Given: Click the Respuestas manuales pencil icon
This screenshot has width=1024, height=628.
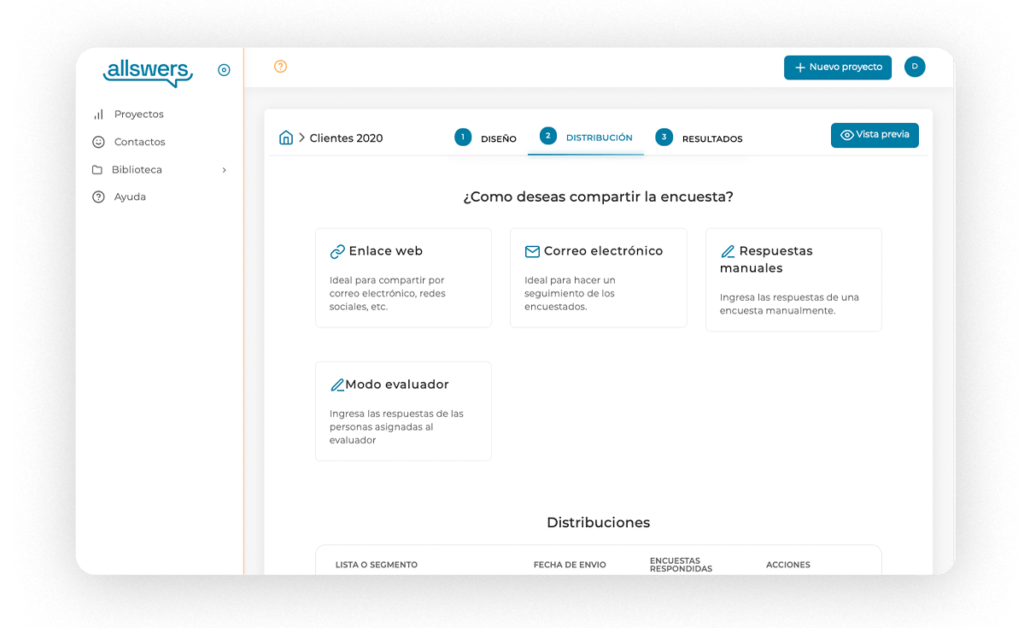Looking at the screenshot, I should tap(728, 251).
